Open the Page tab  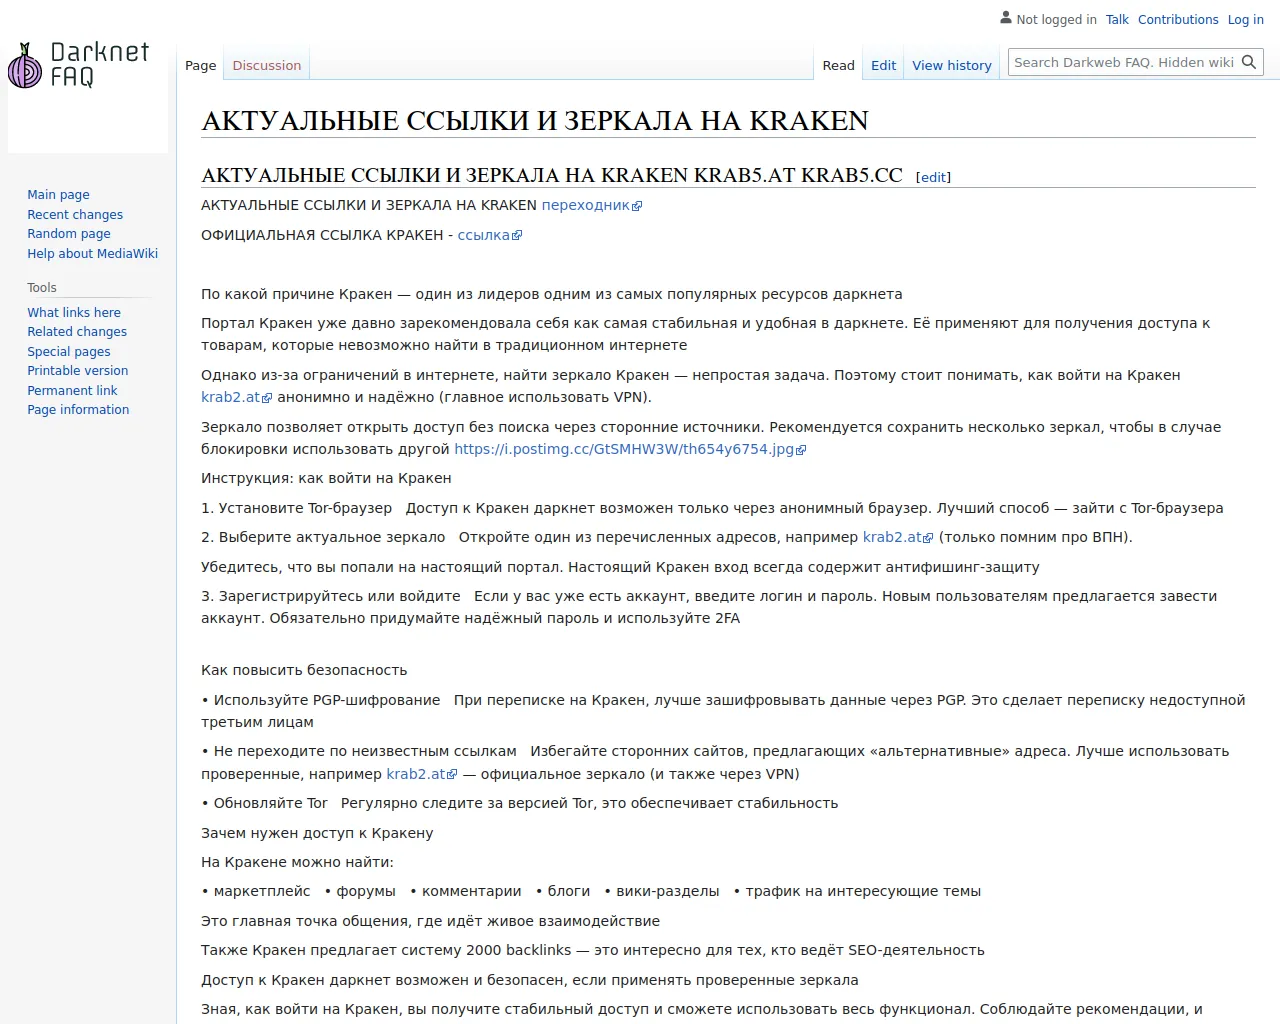tap(200, 65)
